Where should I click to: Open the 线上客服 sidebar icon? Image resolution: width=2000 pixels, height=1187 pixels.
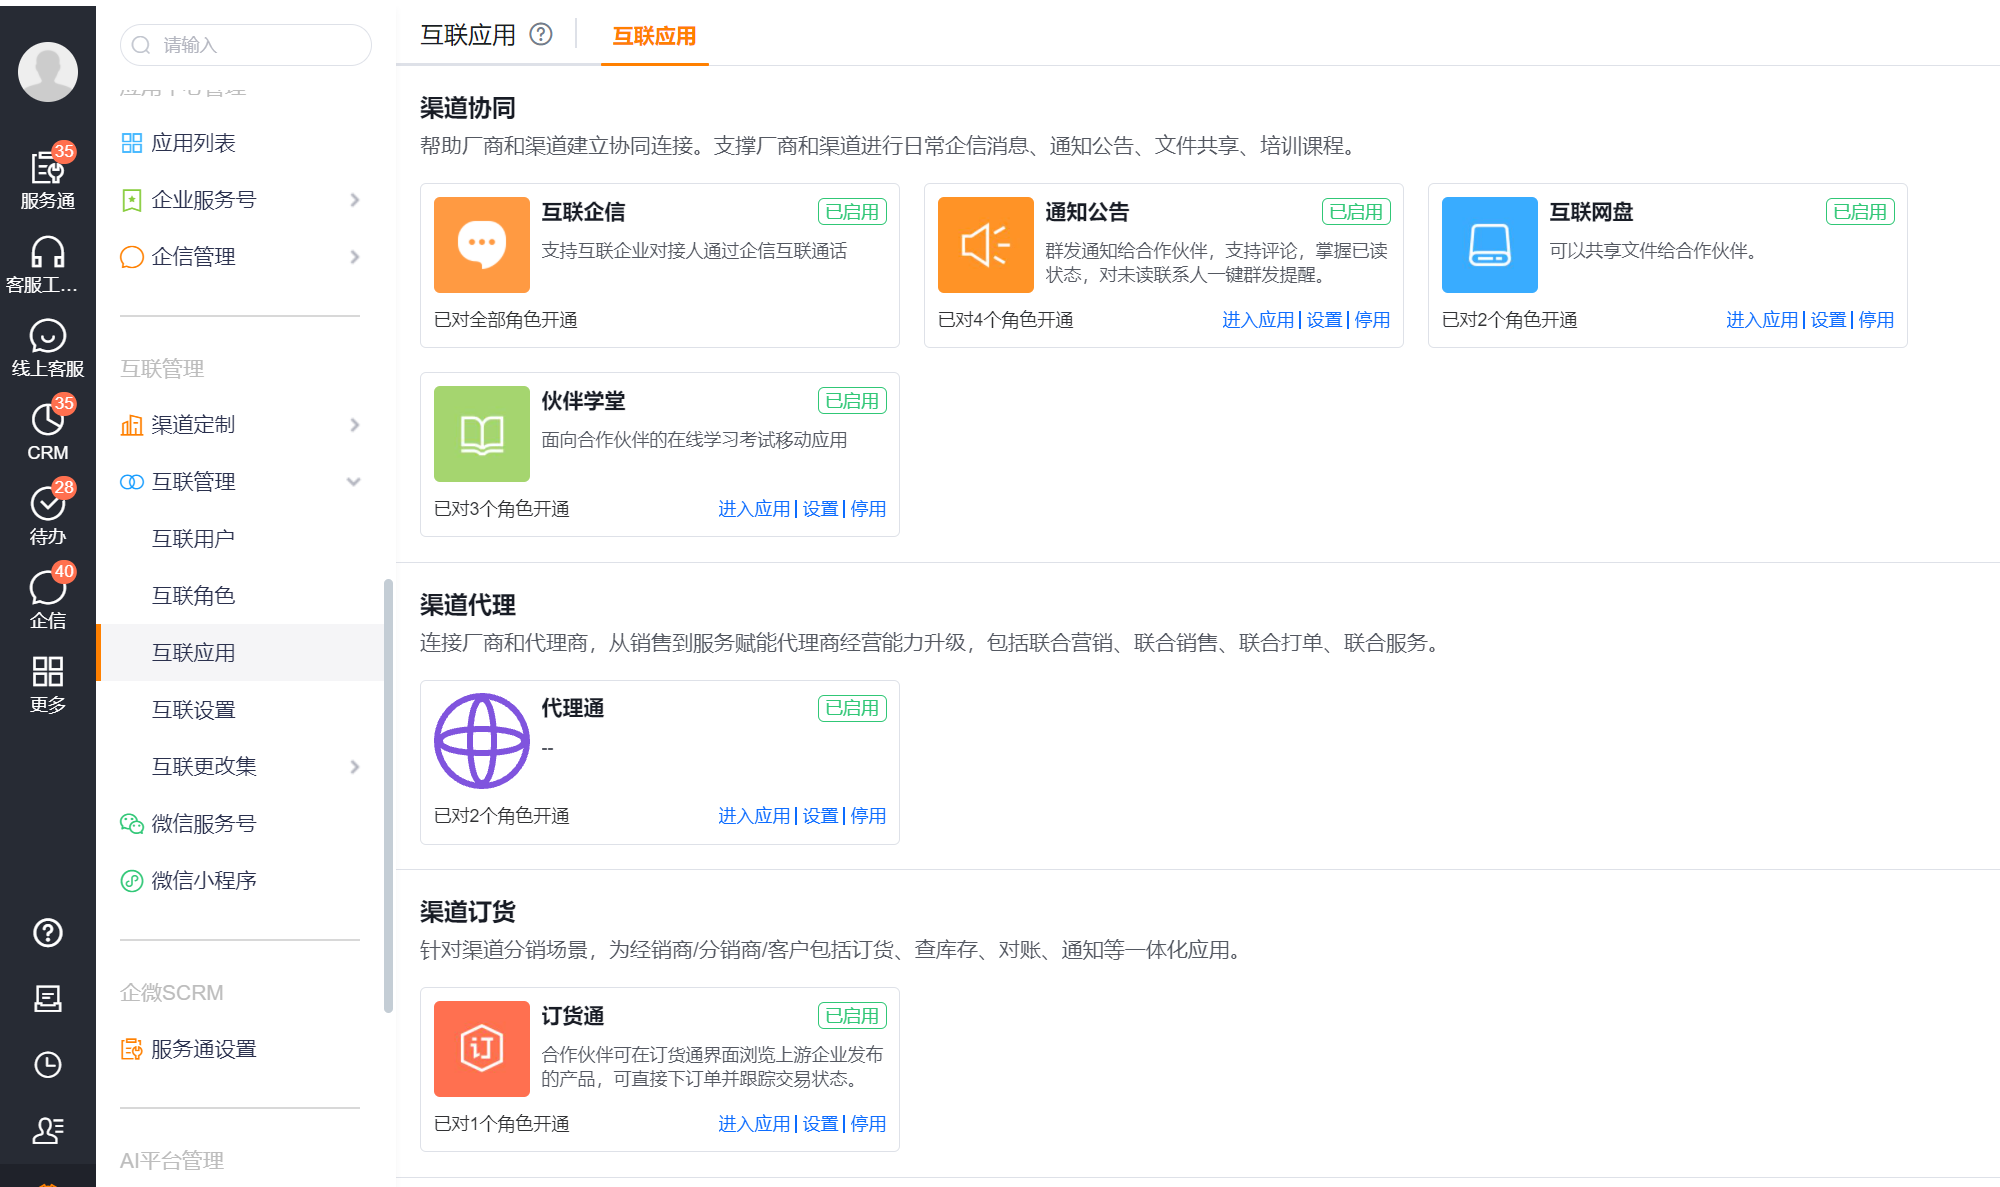48,347
